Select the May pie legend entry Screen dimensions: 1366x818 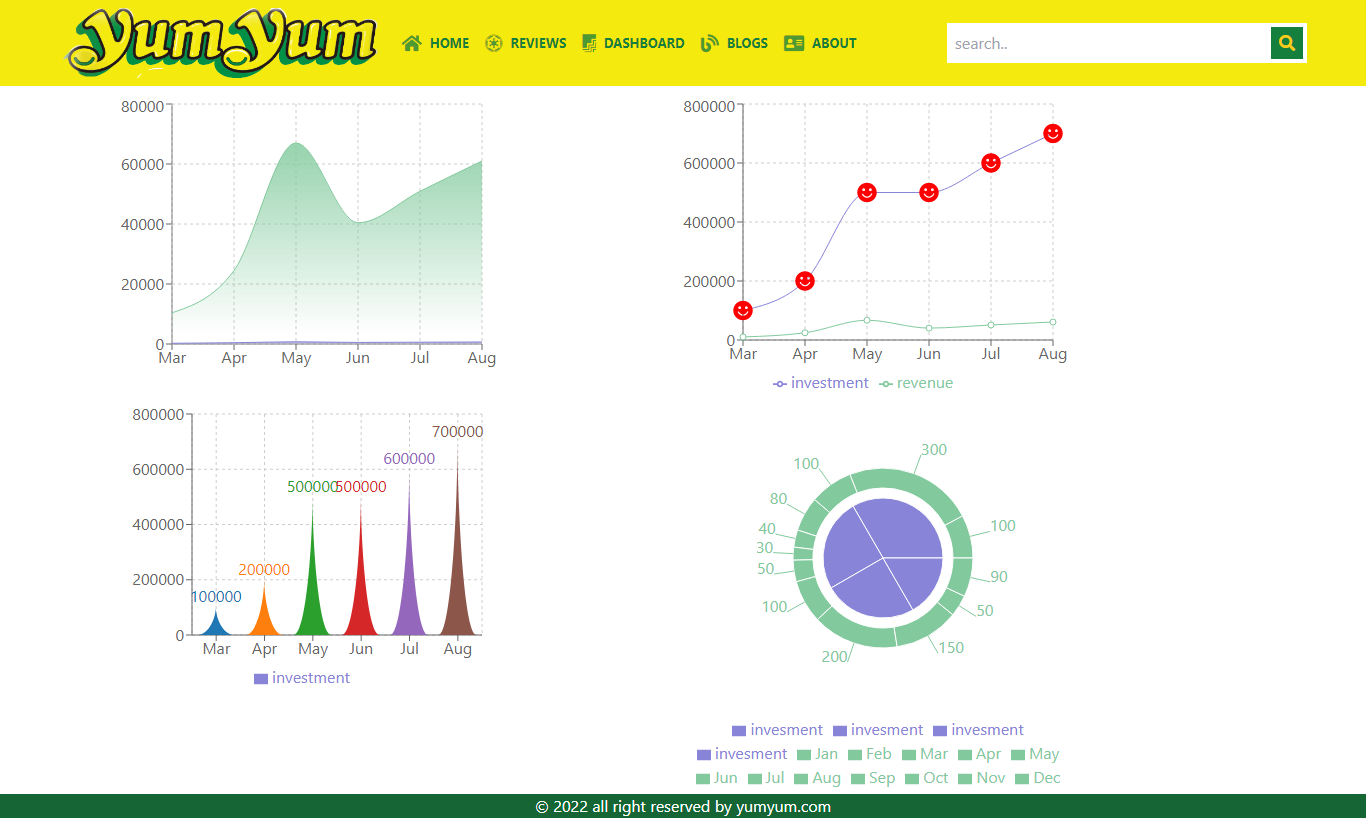tap(1035, 754)
